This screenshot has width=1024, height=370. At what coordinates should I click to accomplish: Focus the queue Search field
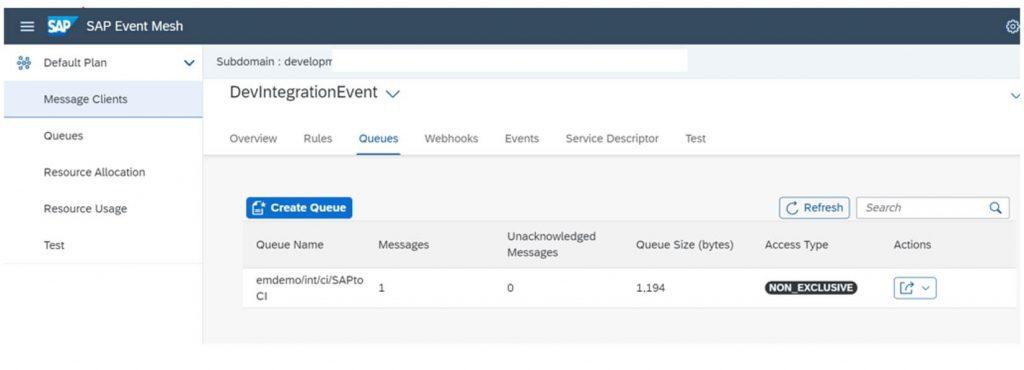point(933,208)
